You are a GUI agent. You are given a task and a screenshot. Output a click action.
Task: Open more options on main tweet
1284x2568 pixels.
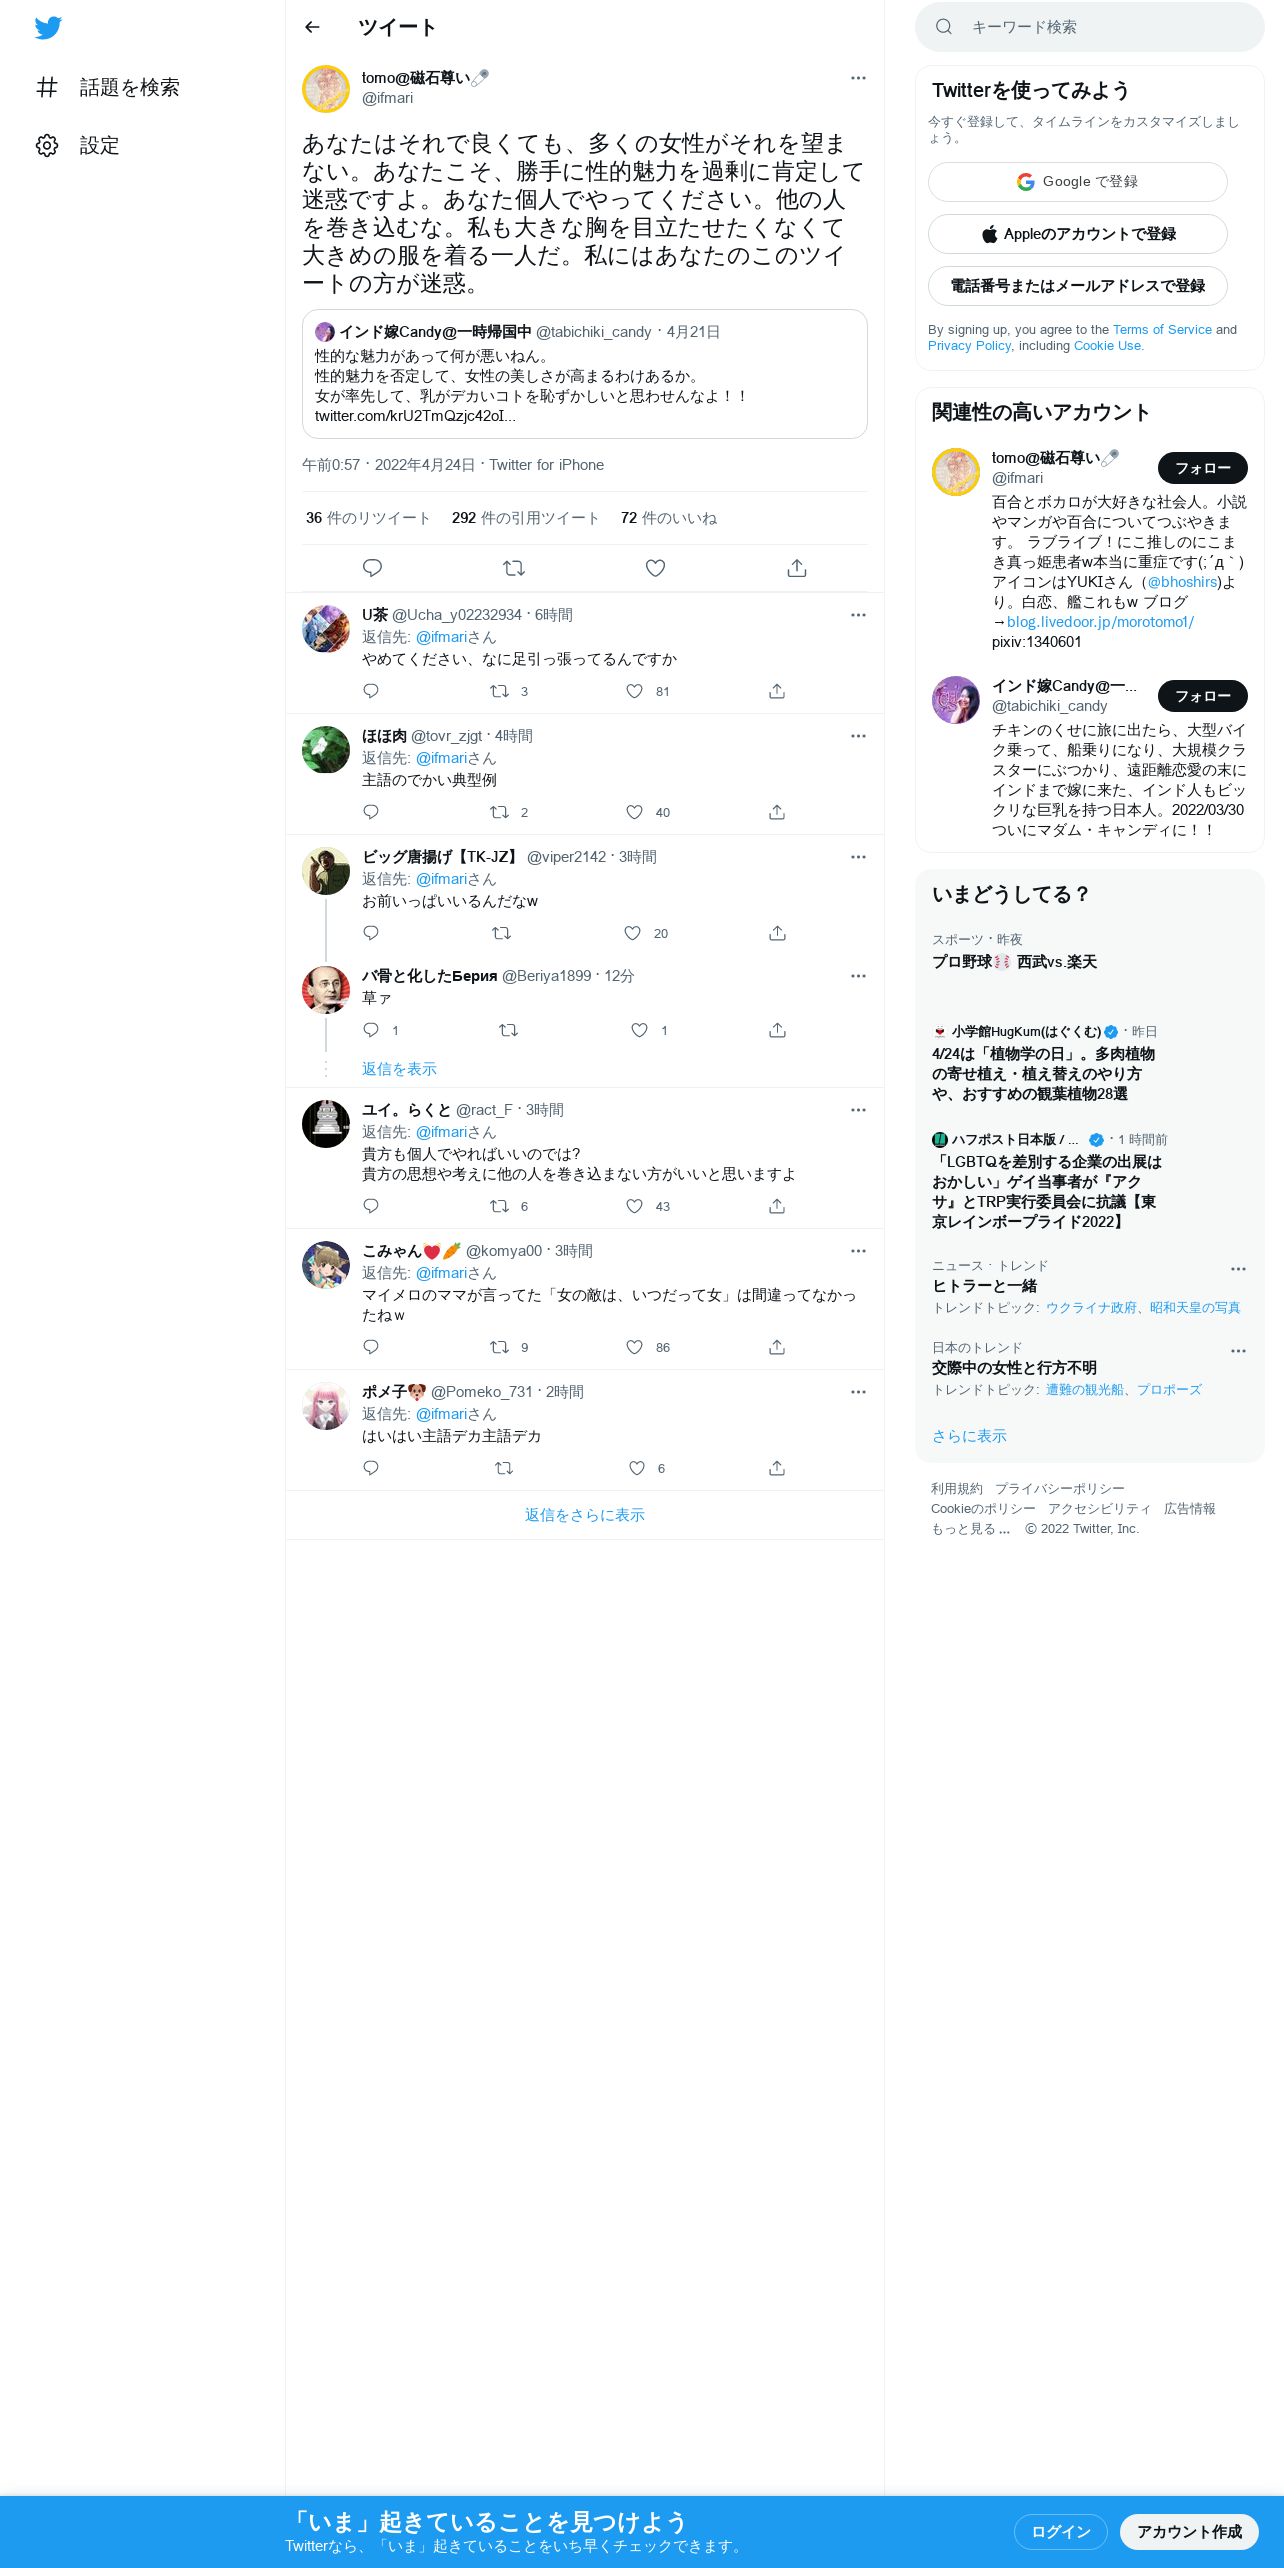(858, 78)
